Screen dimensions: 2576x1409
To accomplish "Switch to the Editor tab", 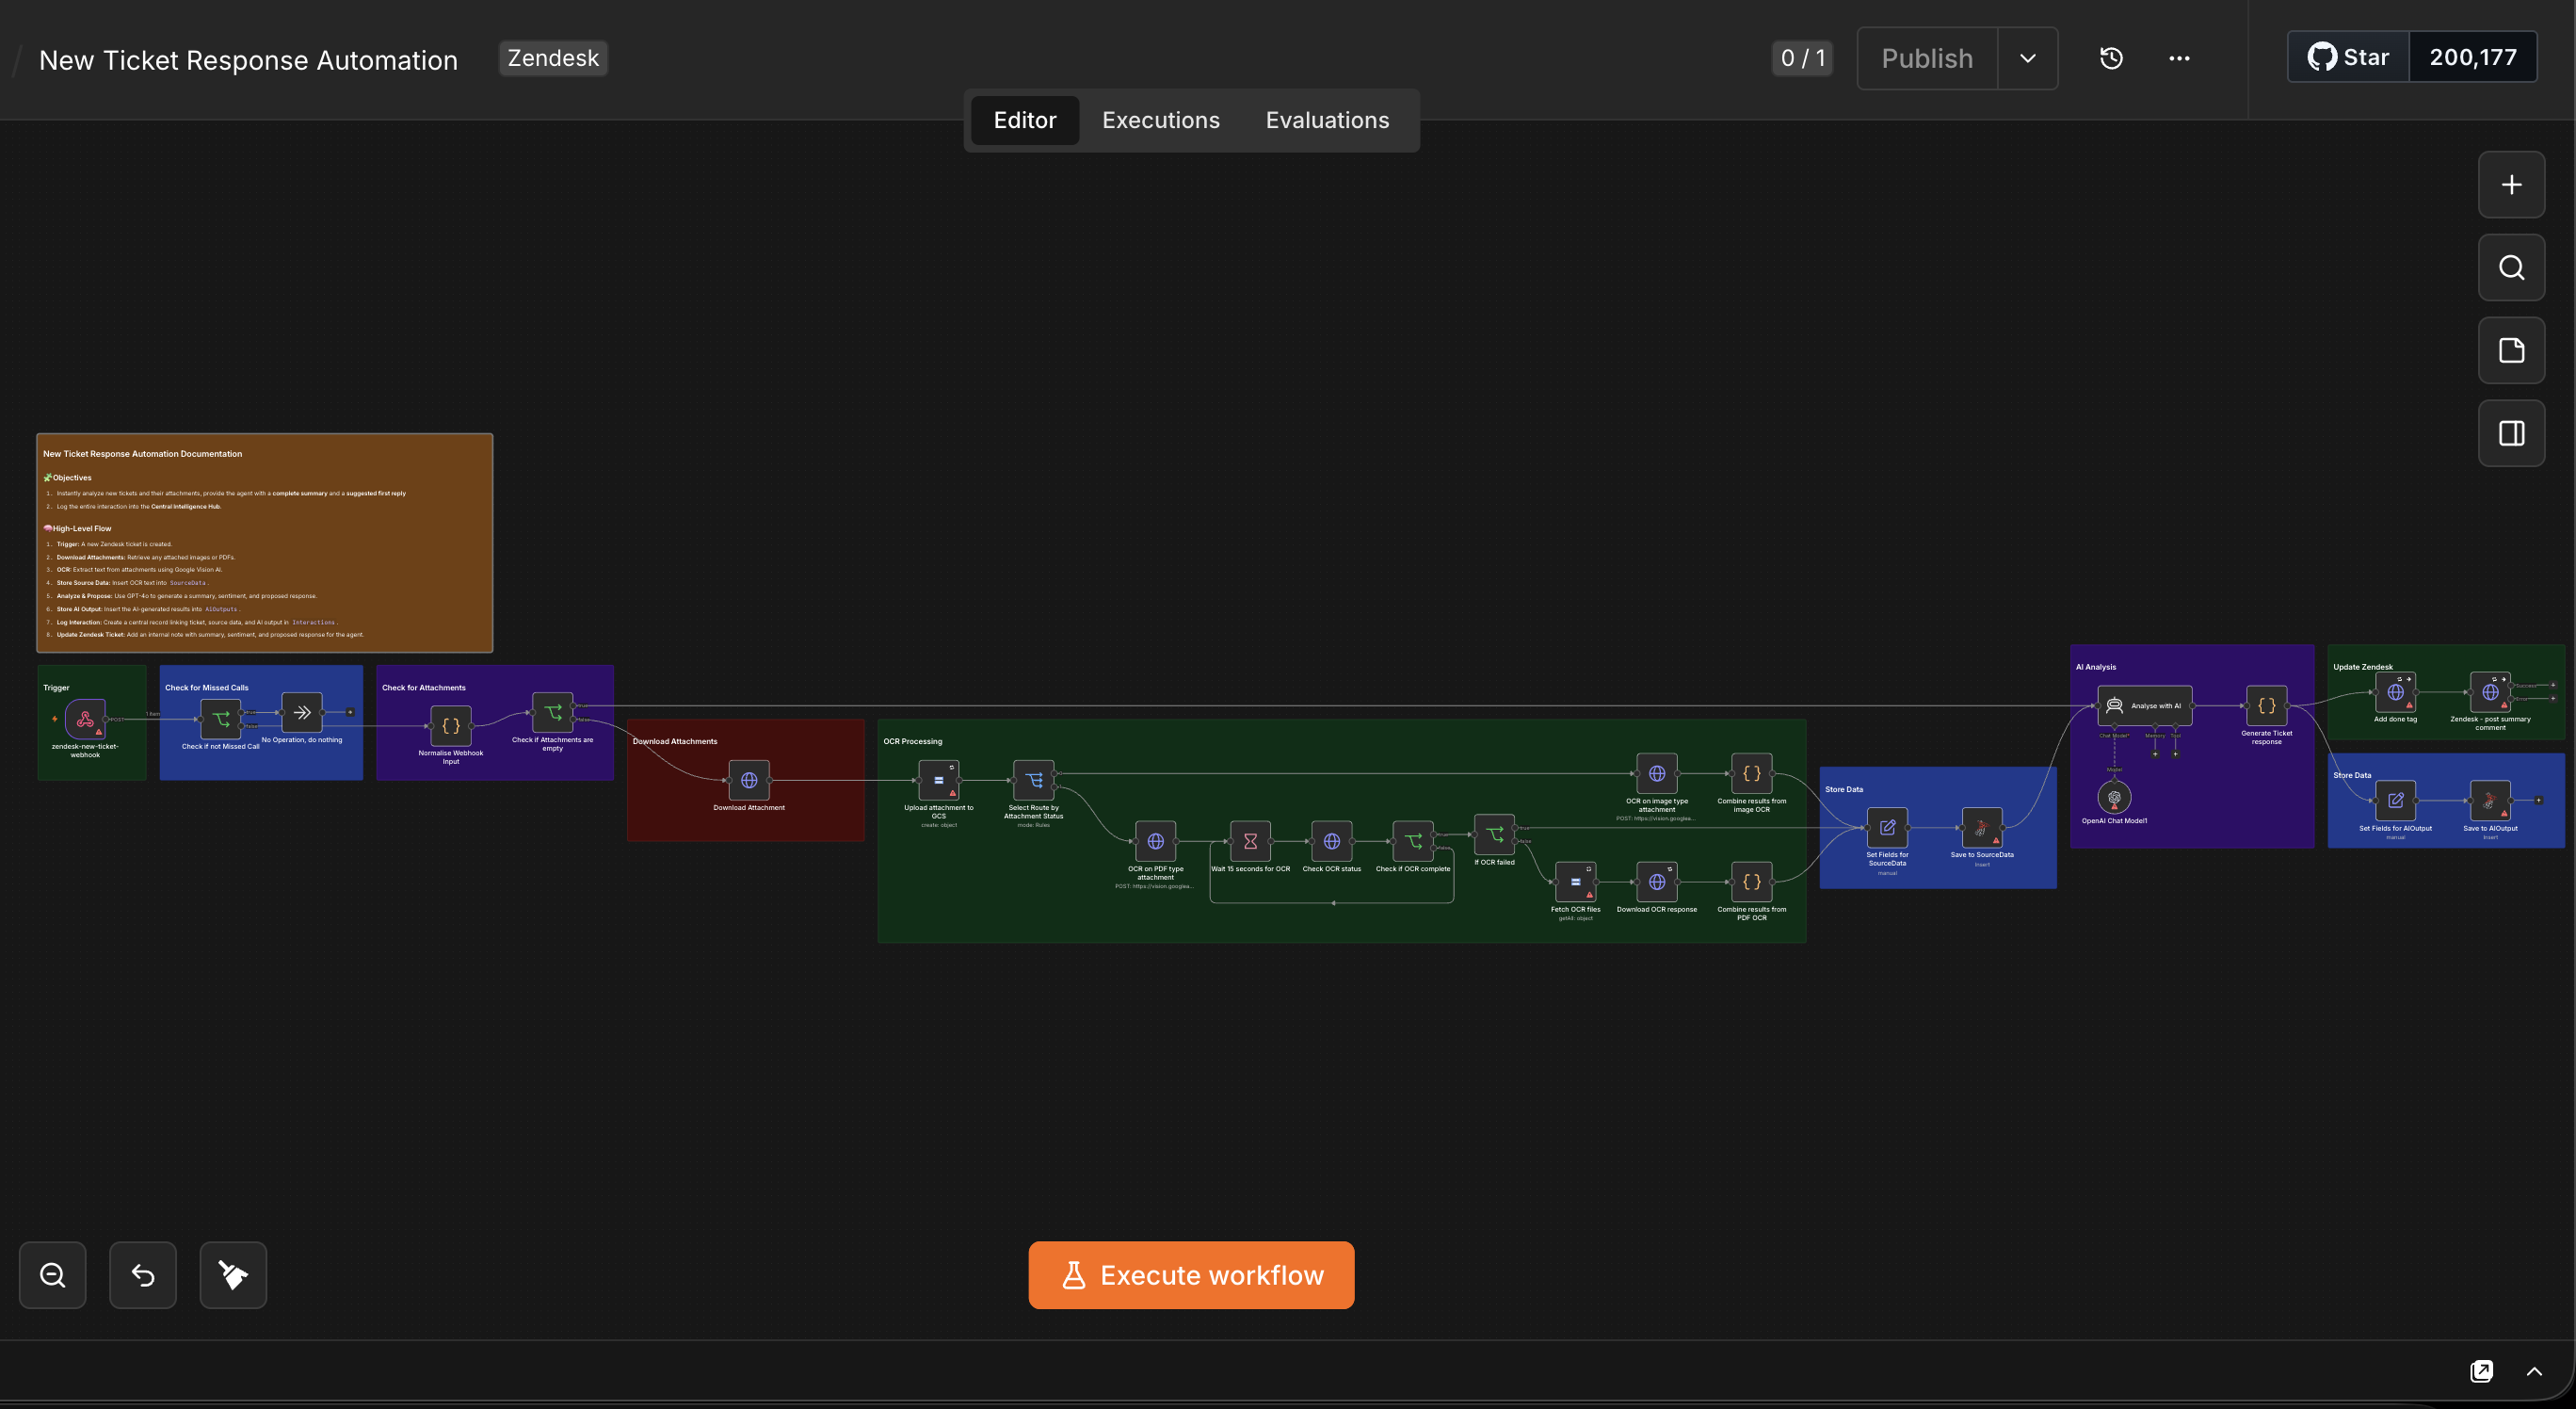I will tap(1025, 120).
